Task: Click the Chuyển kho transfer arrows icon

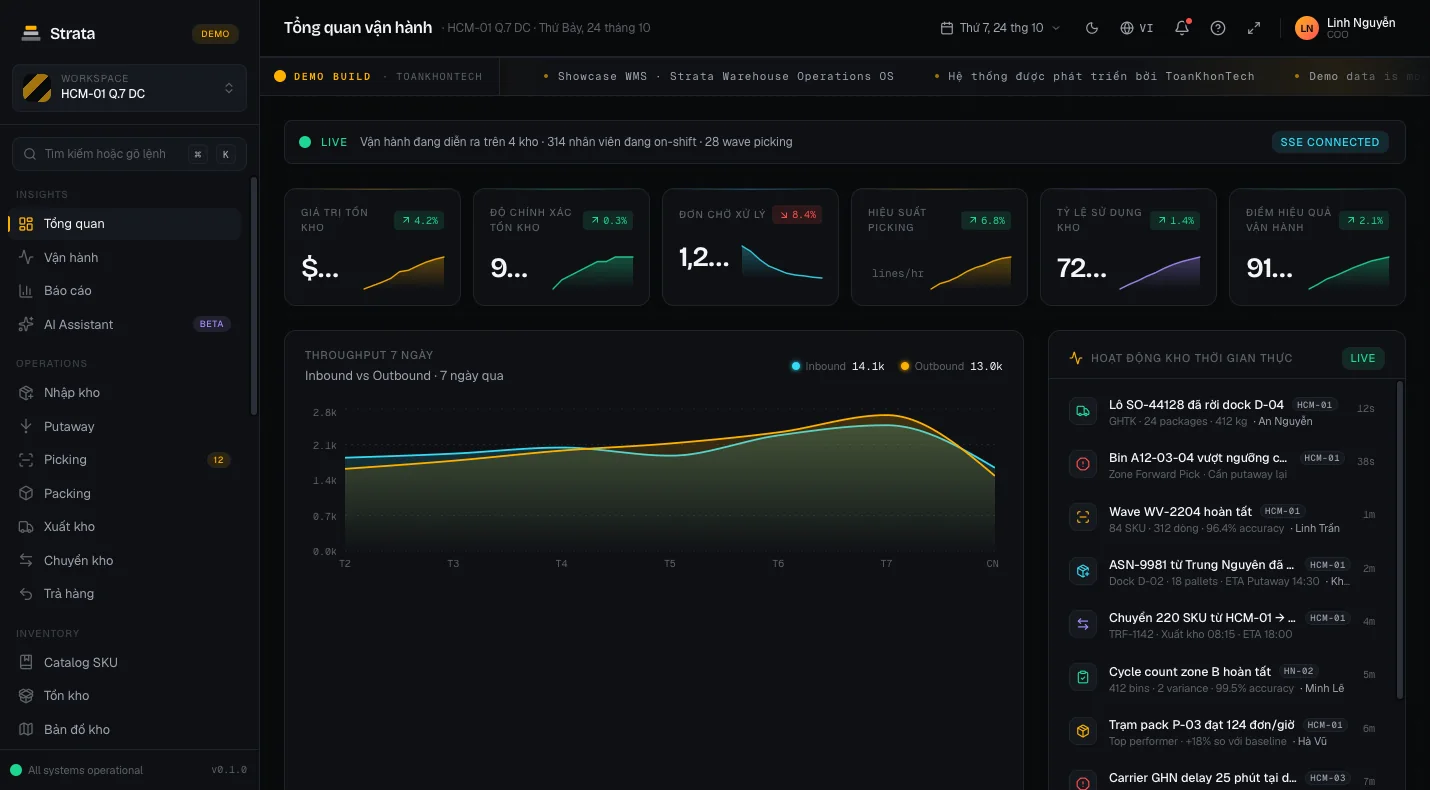Action: click(x=26, y=560)
